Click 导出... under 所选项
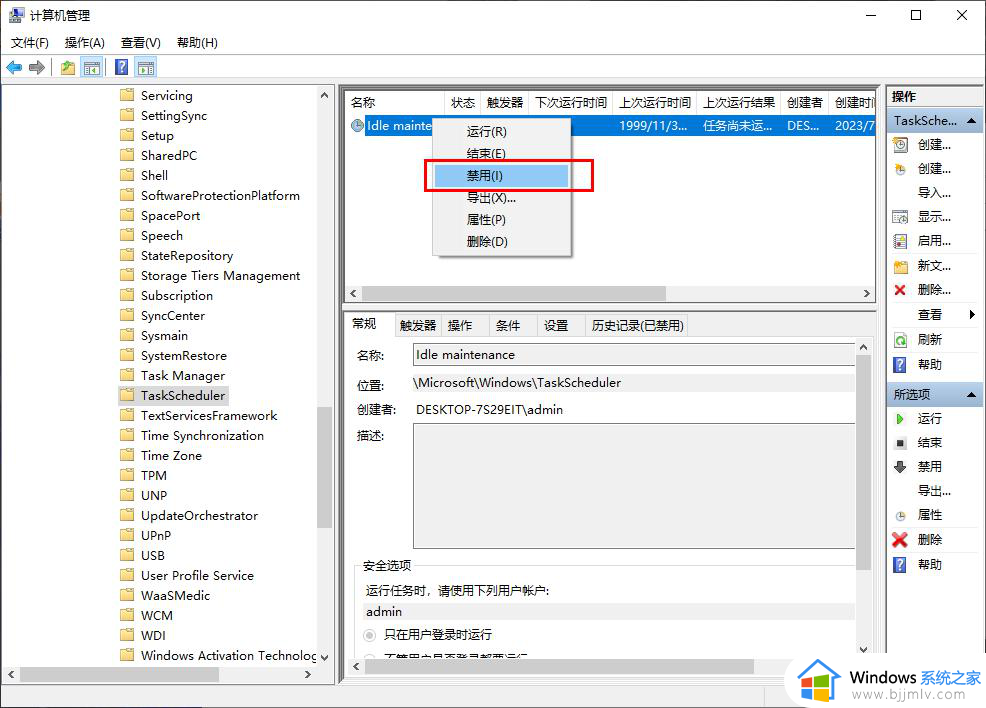This screenshot has width=986, height=708. [x=934, y=491]
